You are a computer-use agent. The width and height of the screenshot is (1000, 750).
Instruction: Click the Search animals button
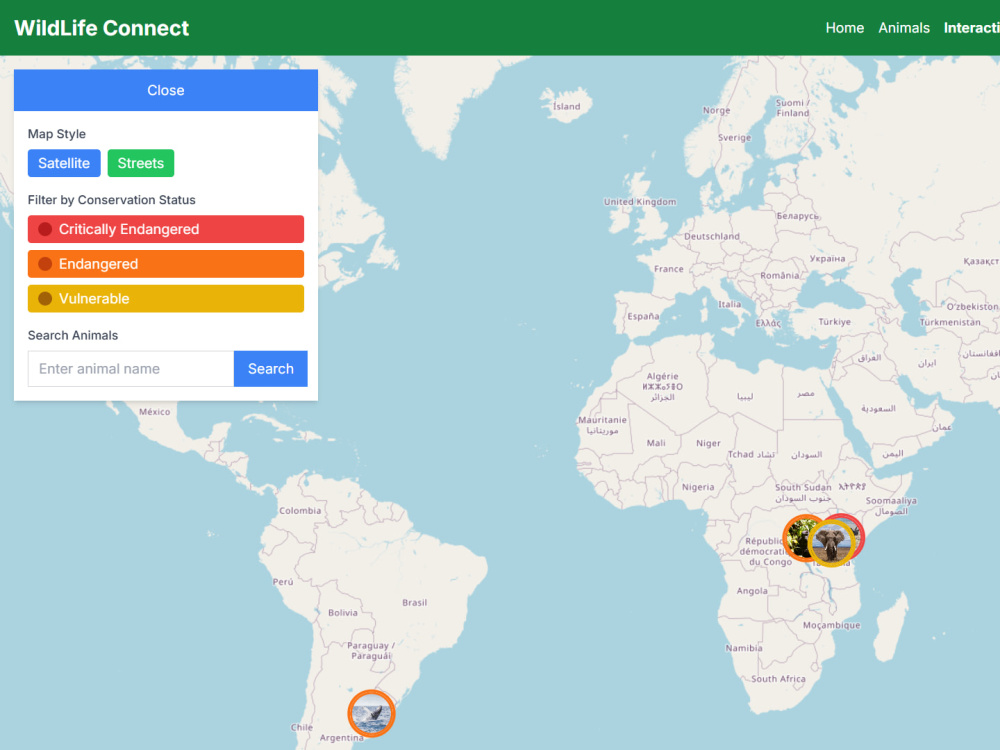[x=270, y=369]
